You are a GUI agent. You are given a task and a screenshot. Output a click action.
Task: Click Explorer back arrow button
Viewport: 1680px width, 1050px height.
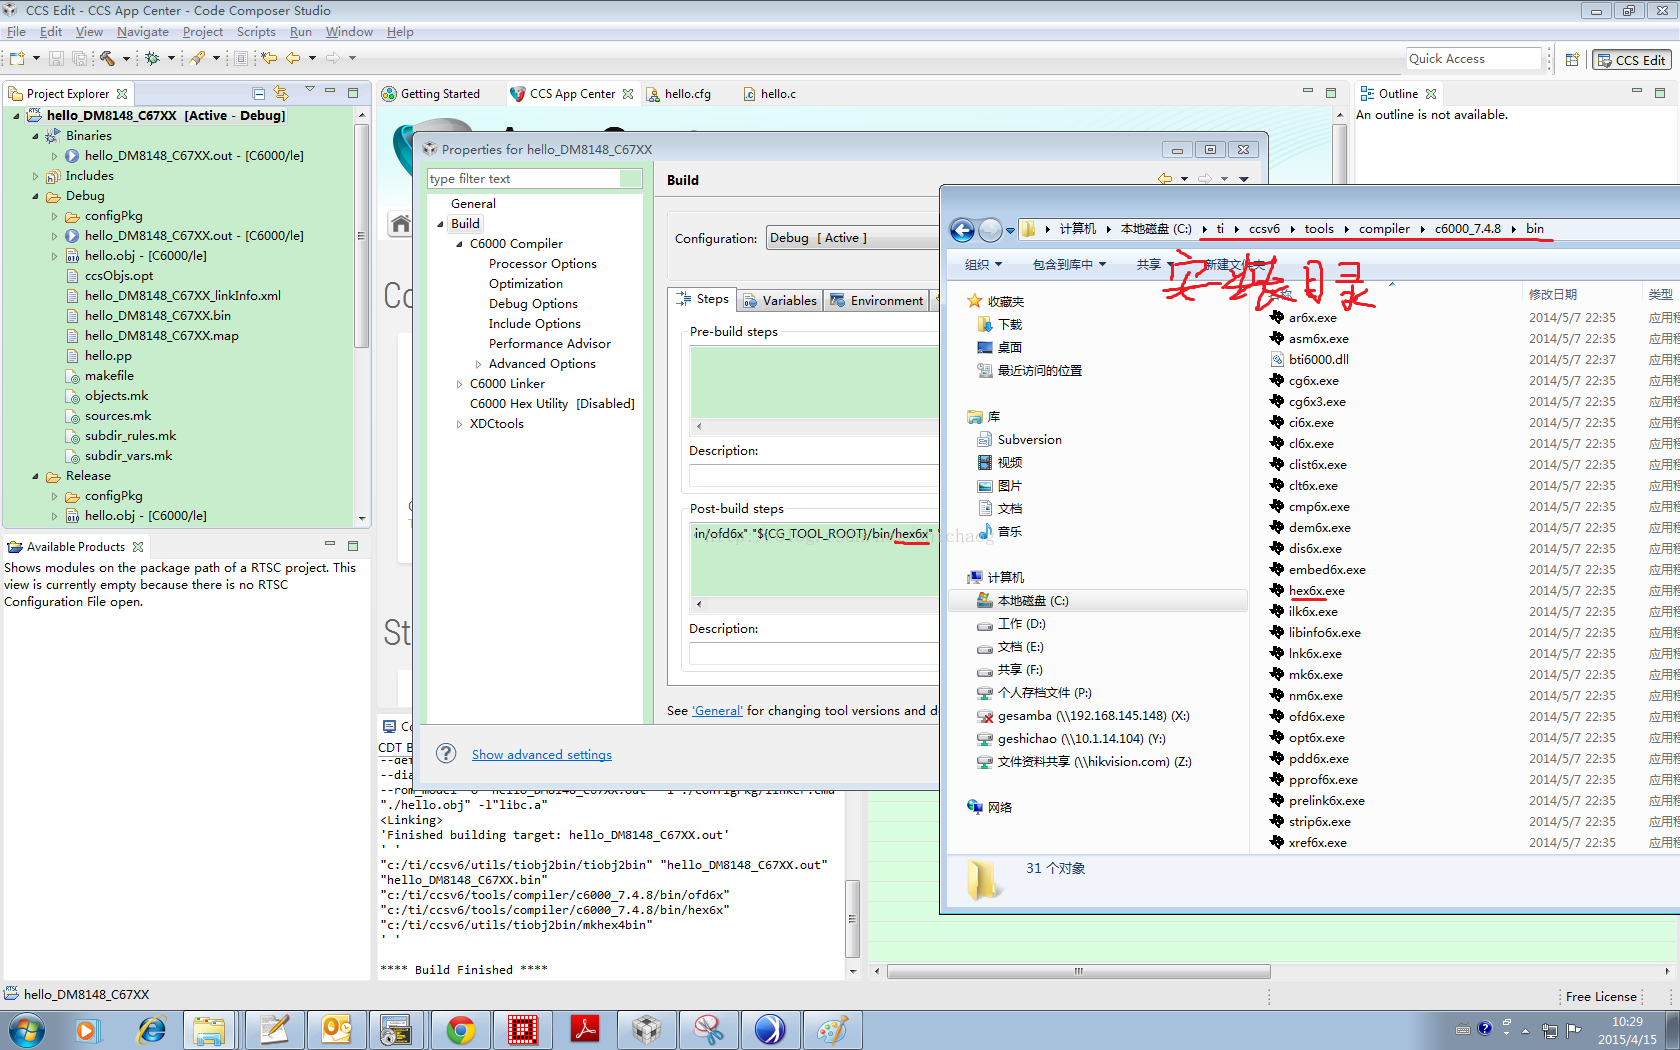pyautogui.click(x=962, y=230)
